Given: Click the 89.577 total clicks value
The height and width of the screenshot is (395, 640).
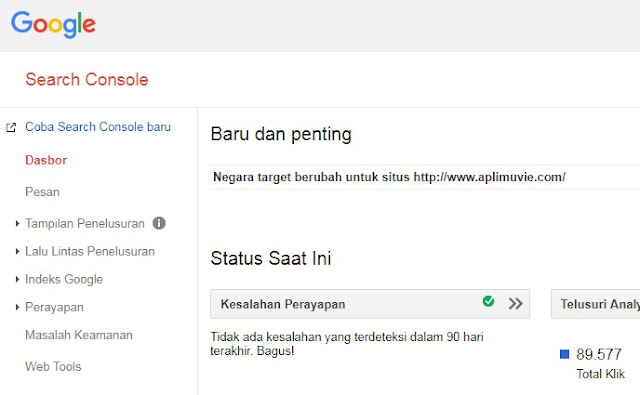Looking at the screenshot, I should [599, 354].
